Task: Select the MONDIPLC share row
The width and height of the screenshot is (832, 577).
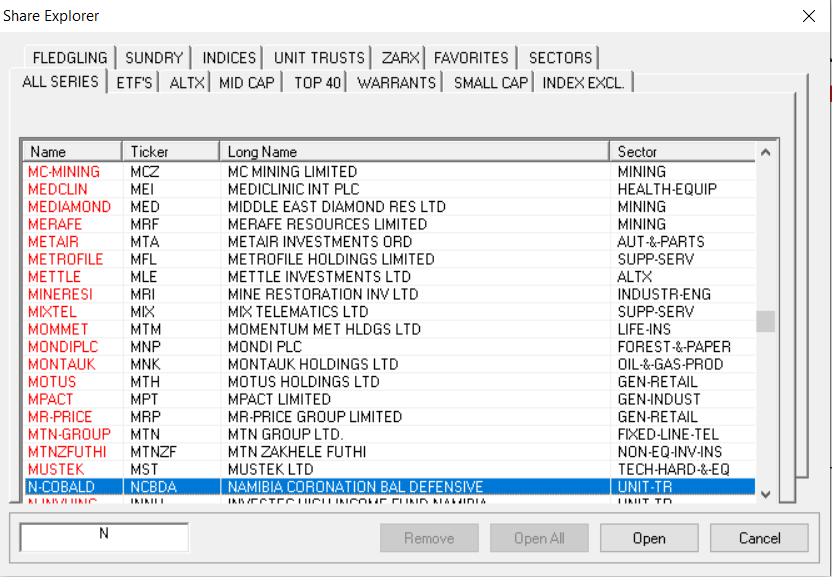Action: [390, 347]
